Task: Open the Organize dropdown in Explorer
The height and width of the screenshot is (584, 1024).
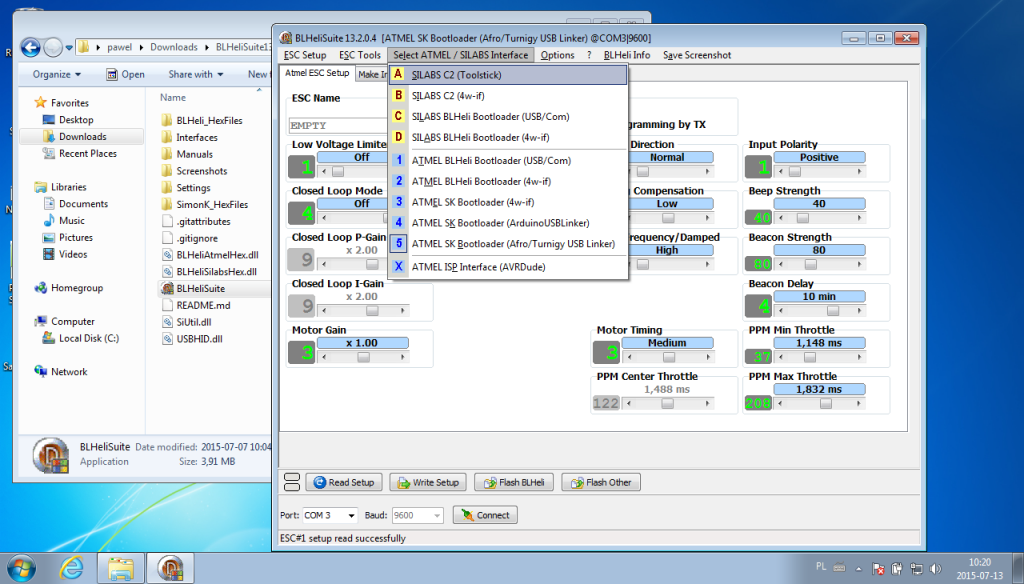Action: coord(56,74)
